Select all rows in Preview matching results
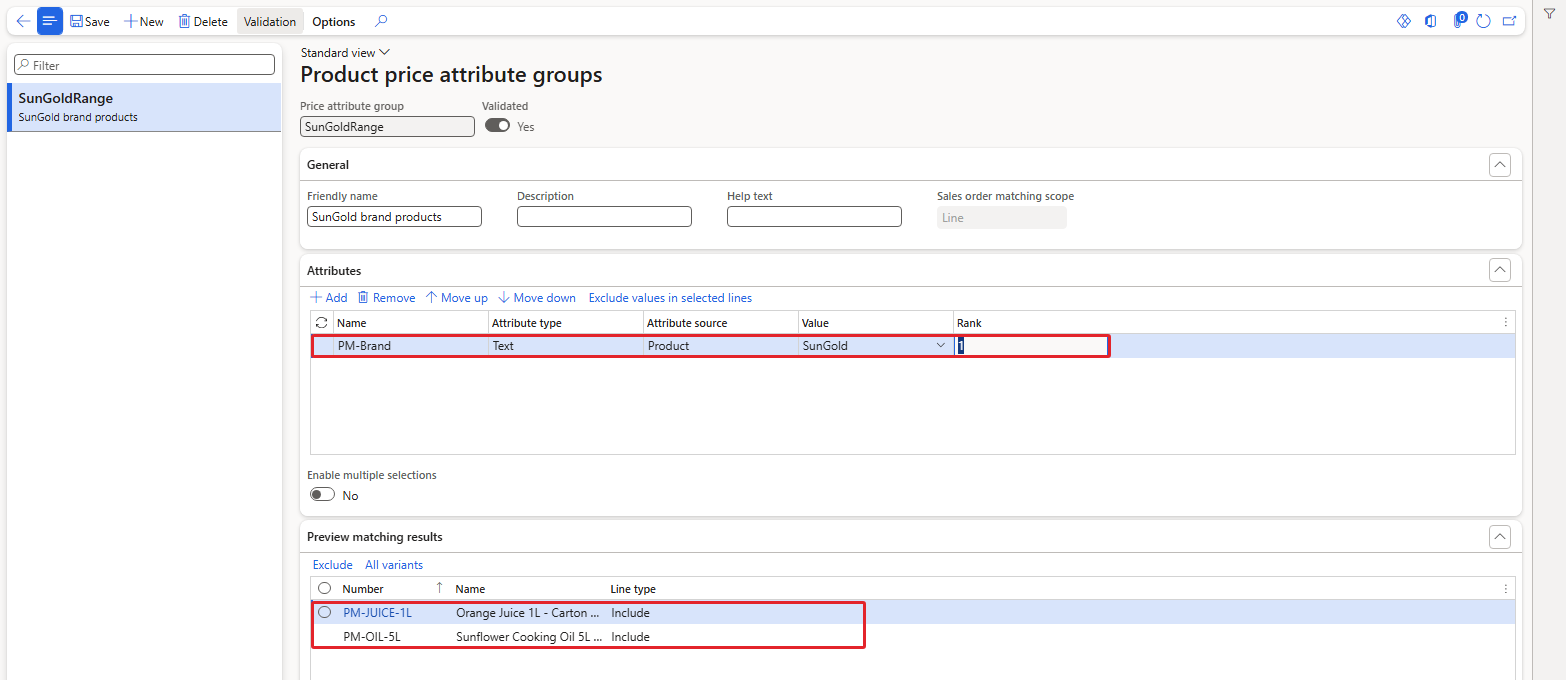Image resolution: width=1566 pixels, height=680 pixels. [x=324, y=588]
